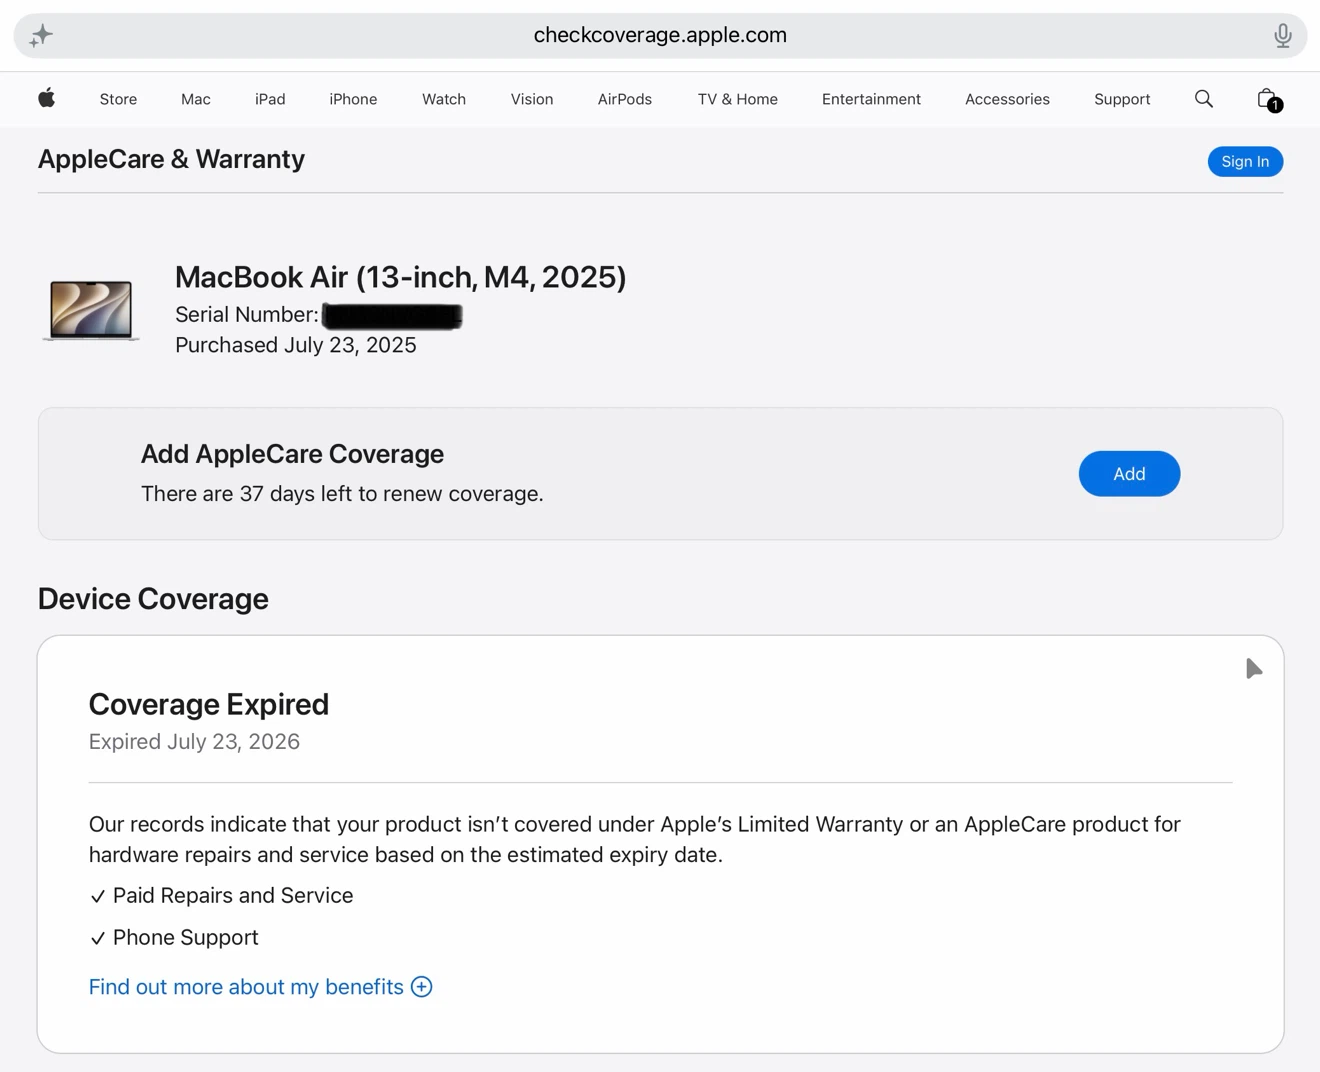Image resolution: width=1320 pixels, height=1072 pixels.
Task: Click the MacBook Air product thumbnail
Action: coord(91,310)
